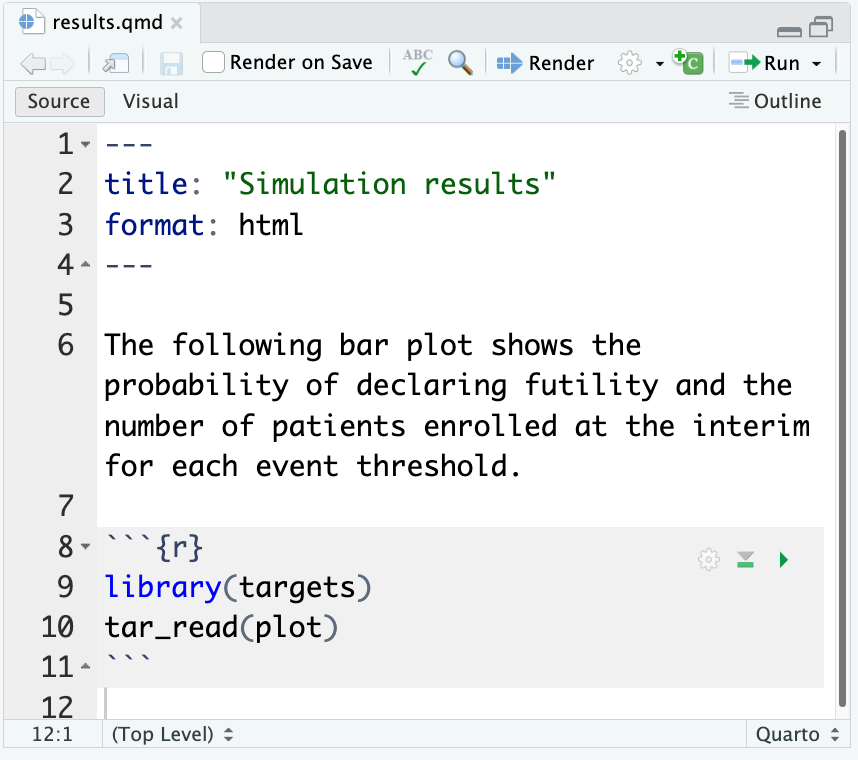Run current chunk with the green play icon
The image size is (858, 760).
(x=784, y=560)
